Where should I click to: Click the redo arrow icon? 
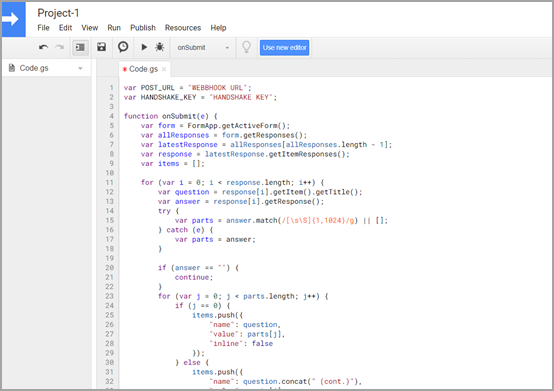coord(59,47)
